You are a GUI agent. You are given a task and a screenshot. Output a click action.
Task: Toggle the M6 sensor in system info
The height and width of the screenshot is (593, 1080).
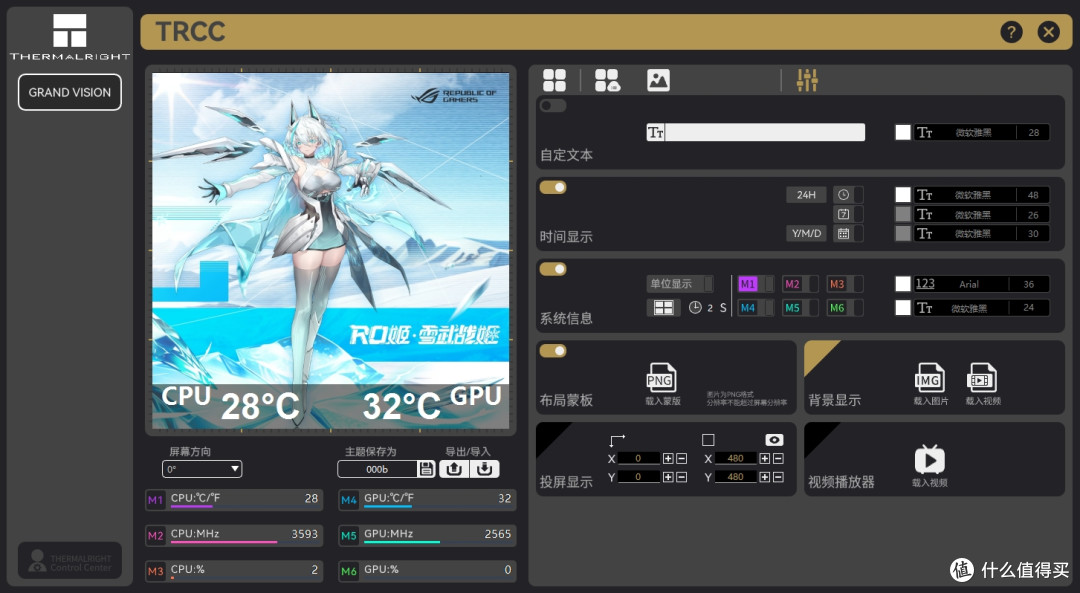[x=845, y=308]
